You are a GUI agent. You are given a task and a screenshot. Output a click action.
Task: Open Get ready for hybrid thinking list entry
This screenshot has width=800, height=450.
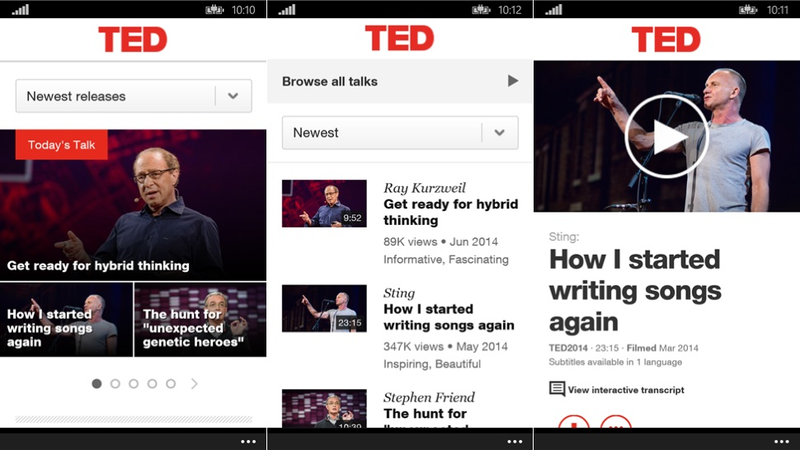400,222
